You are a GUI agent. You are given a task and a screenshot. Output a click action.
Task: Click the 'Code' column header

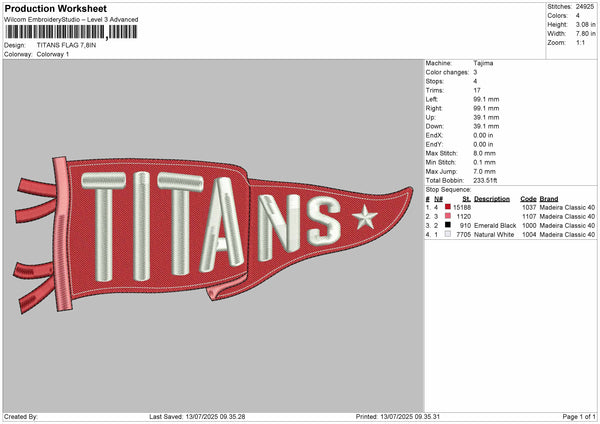(528, 199)
